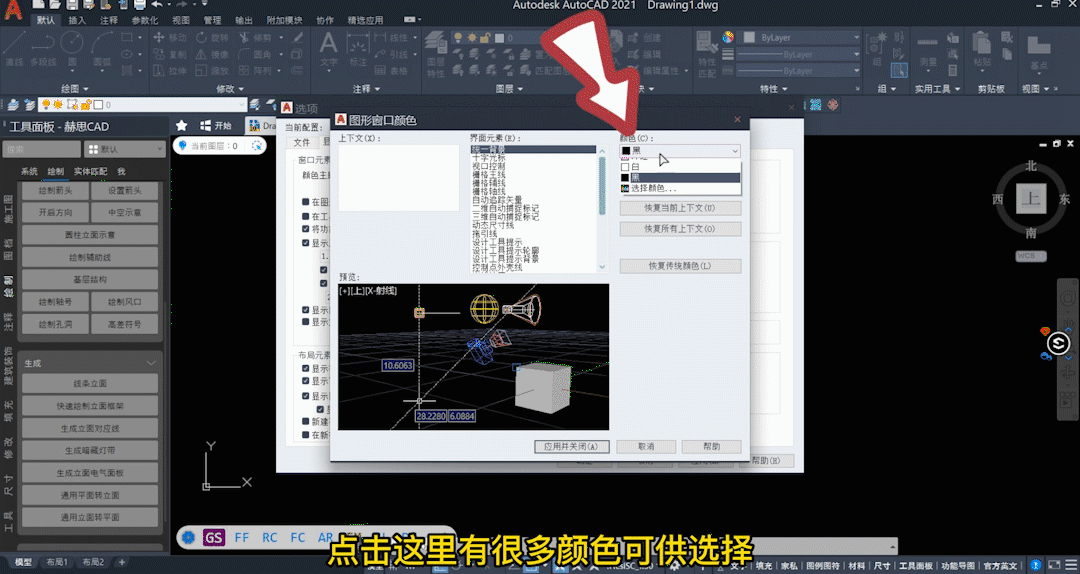Open Layer Properties (图层特性) manager
The height and width of the screenshot is (574, 1080).
coord(435,54)
